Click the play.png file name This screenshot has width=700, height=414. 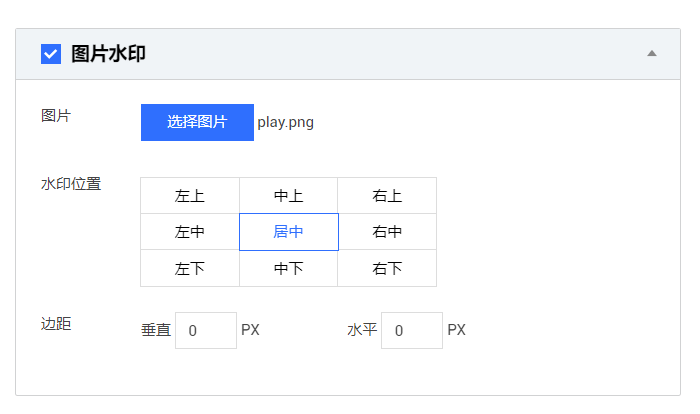[x=286, y=122]
